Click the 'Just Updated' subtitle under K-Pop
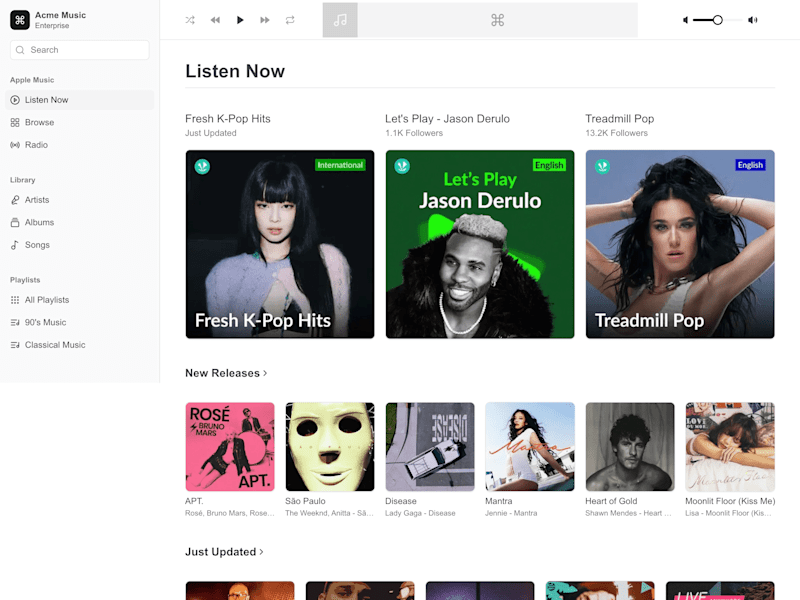This screenshot has height=600, width=800. pyautogui.click(x=211, y=133)
